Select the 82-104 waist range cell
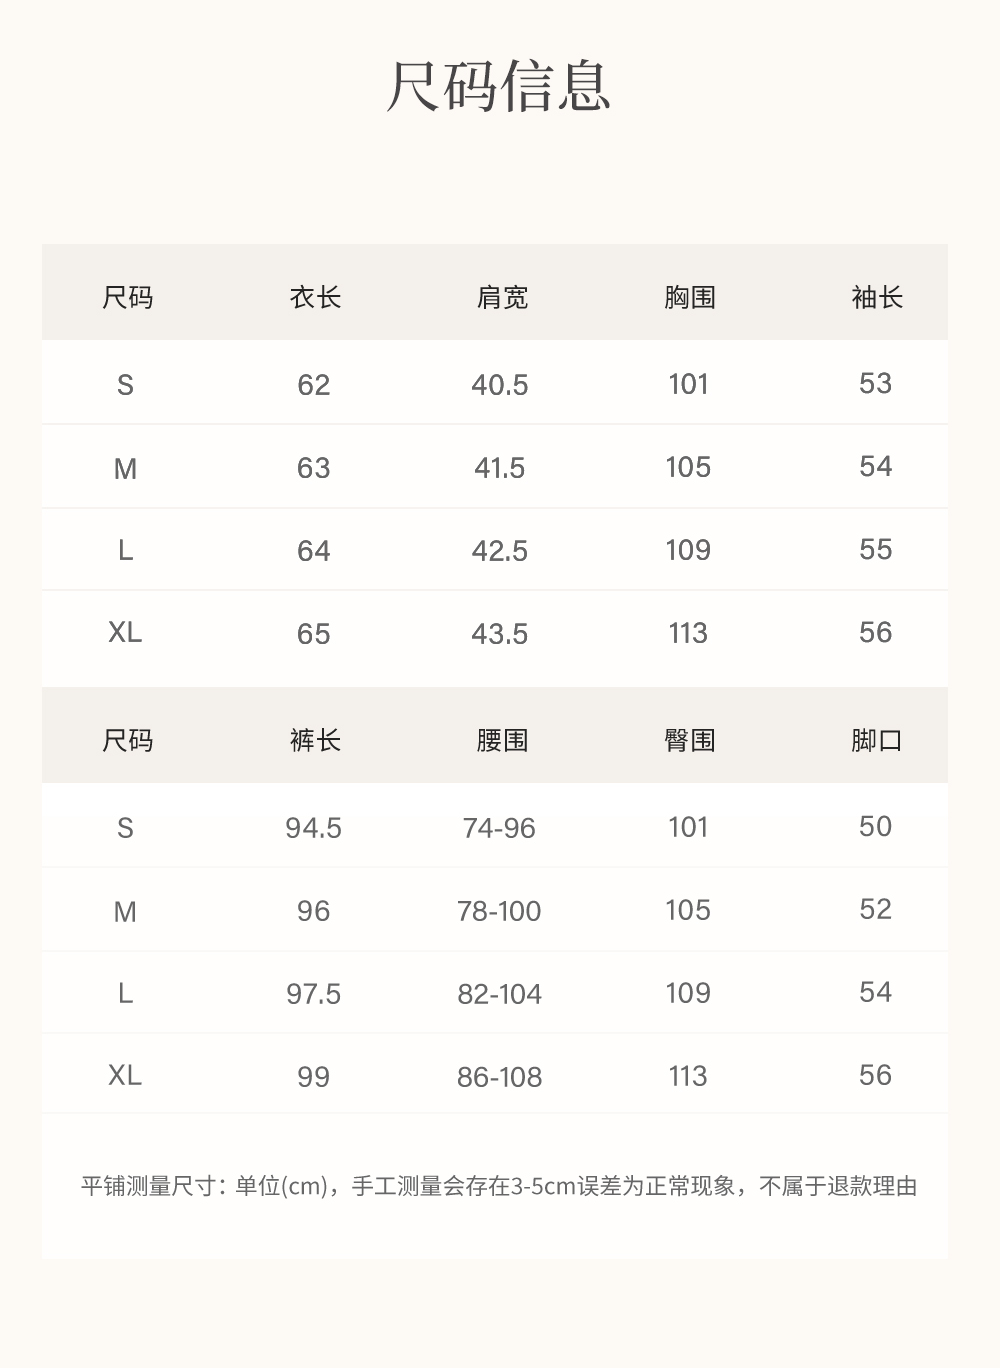 [x=499, y=994]
